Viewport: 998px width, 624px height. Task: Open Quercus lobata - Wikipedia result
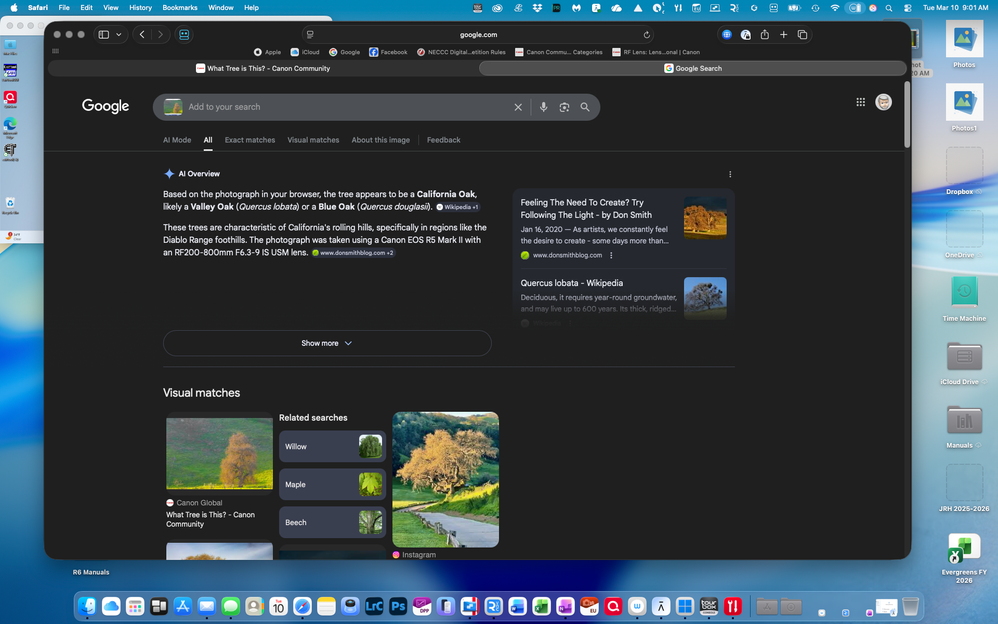(572, 283)
